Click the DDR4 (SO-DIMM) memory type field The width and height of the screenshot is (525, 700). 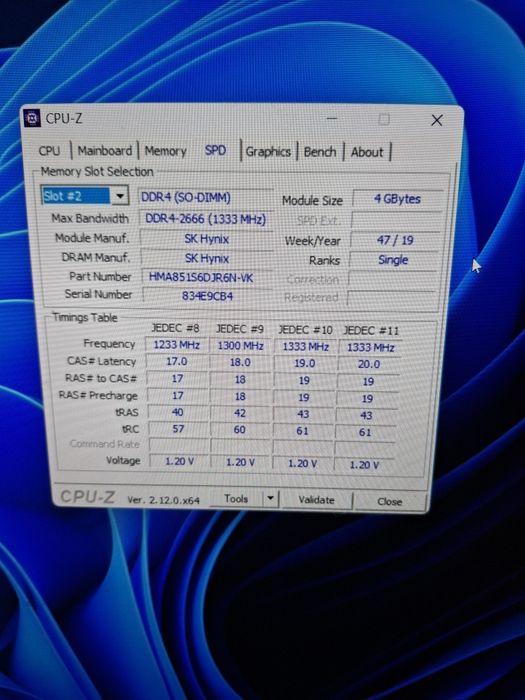click(x=205, y=197)
